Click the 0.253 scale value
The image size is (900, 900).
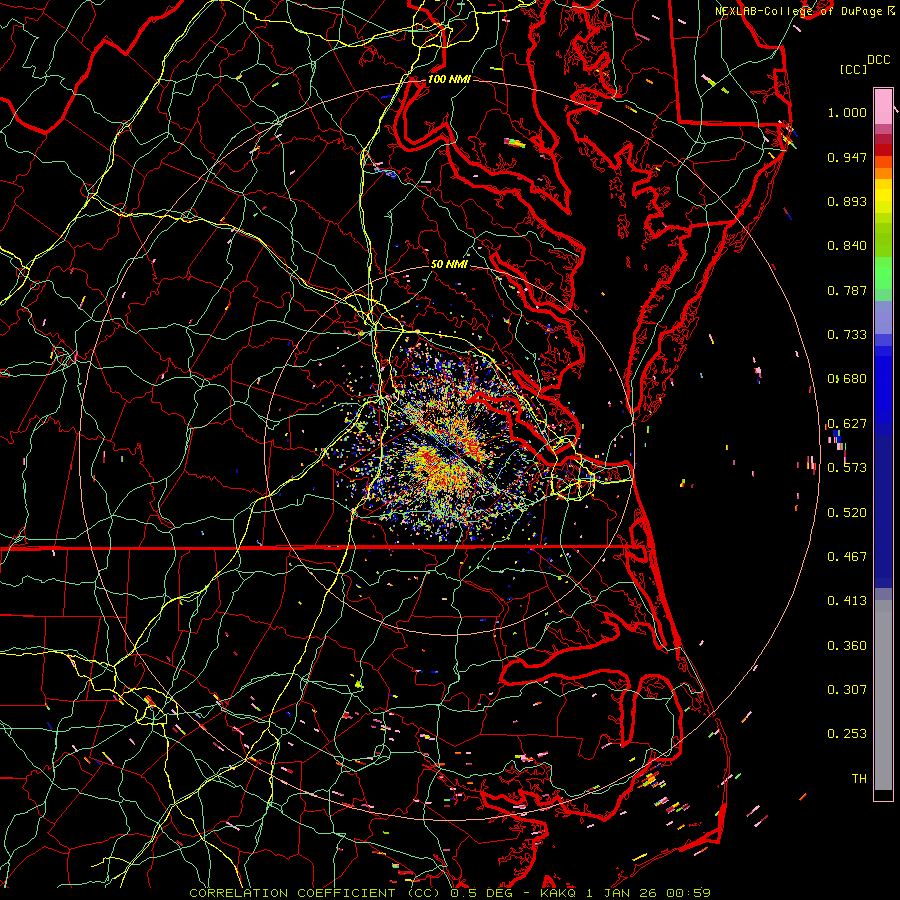tap(847, 734)
